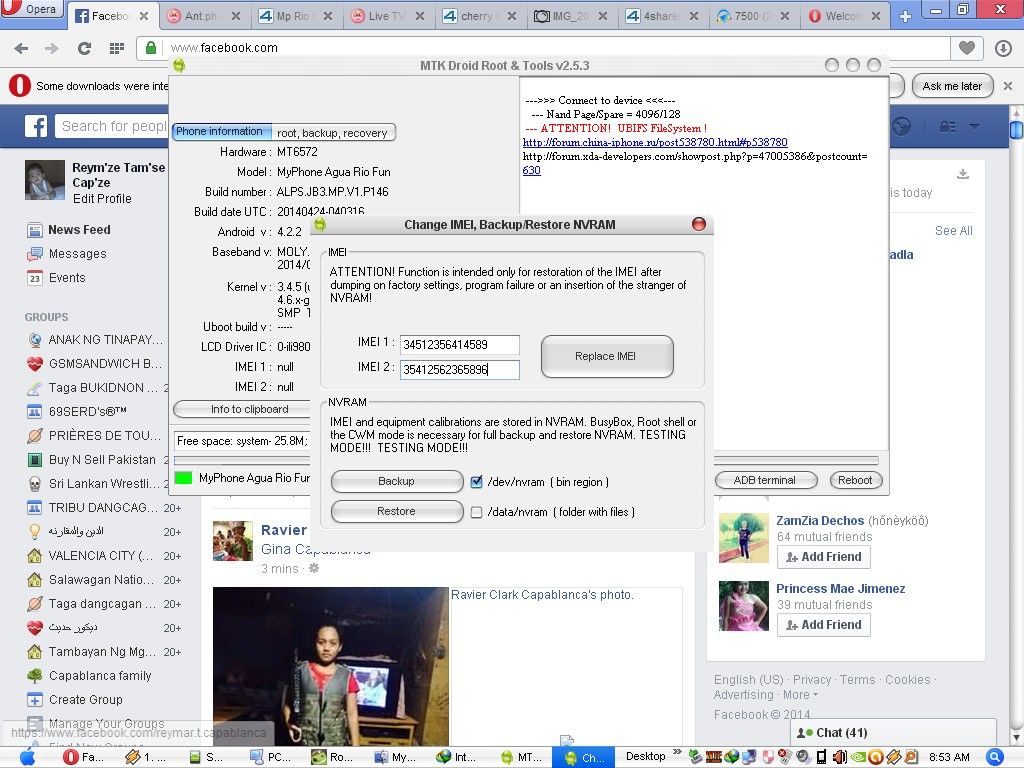This screenshot has width=1024, height=768.
Task: Click the IMEI 1 input field
Action: pos(459,345)
